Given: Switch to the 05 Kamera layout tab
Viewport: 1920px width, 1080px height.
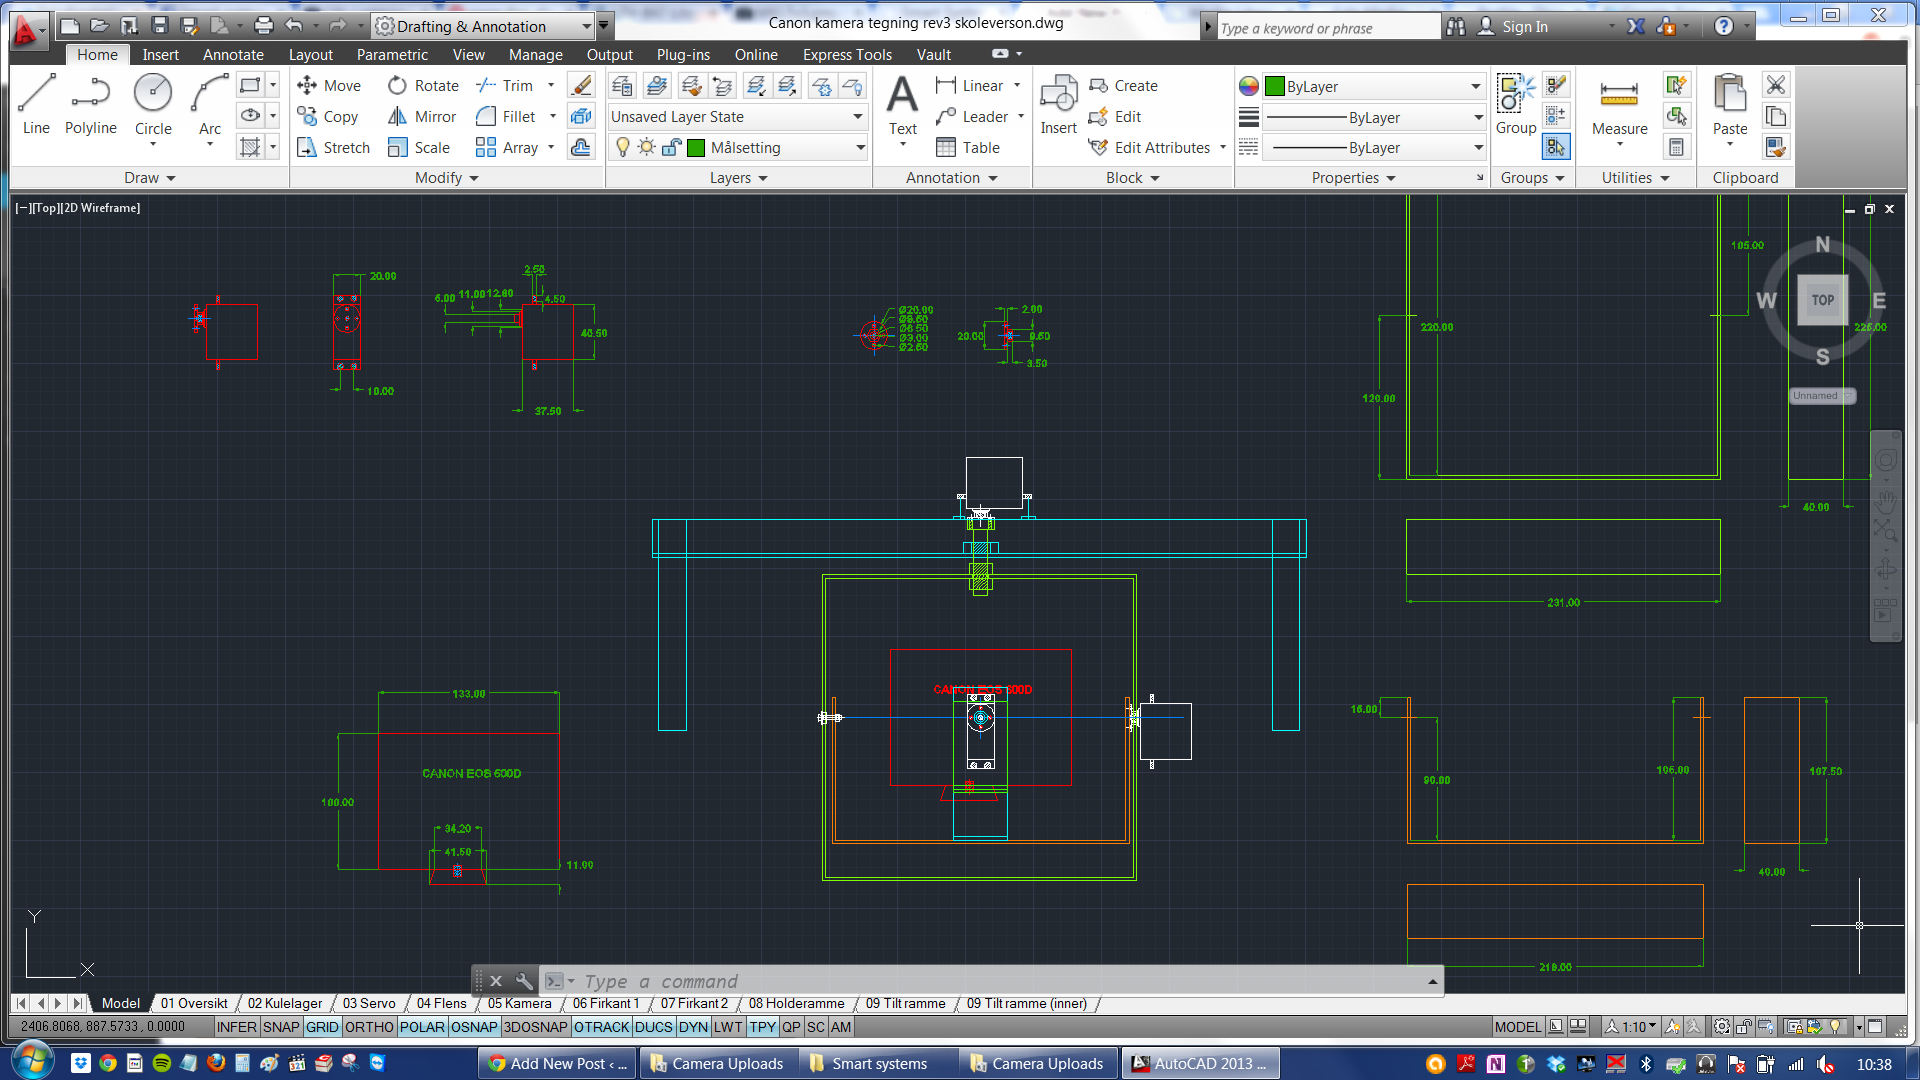Looking at the screenshot, I should 520,1003.
